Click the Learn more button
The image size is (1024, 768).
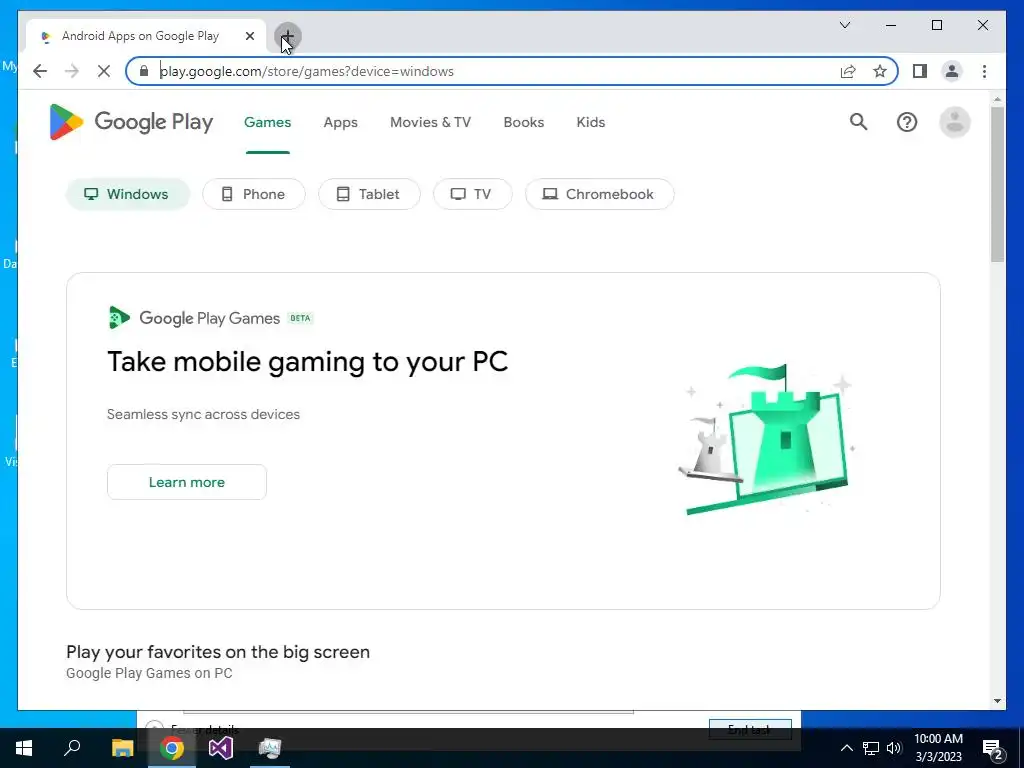187,482
